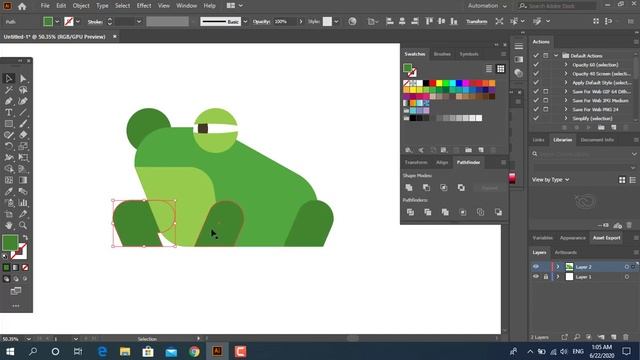This screenshot has width=640, height=360.
Task: Click the Unite shape mode icon
Action: click(409, 188)
